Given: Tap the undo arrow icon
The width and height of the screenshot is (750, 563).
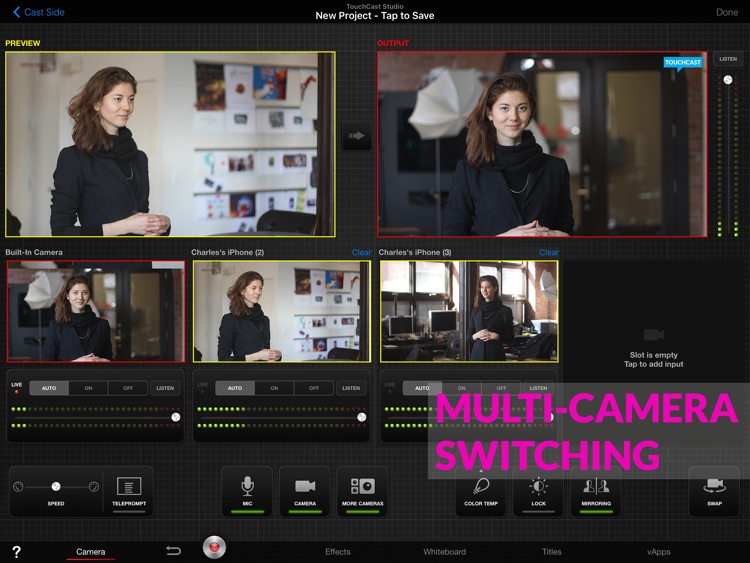Looking at the screenshot, I should tap(173, 551).
